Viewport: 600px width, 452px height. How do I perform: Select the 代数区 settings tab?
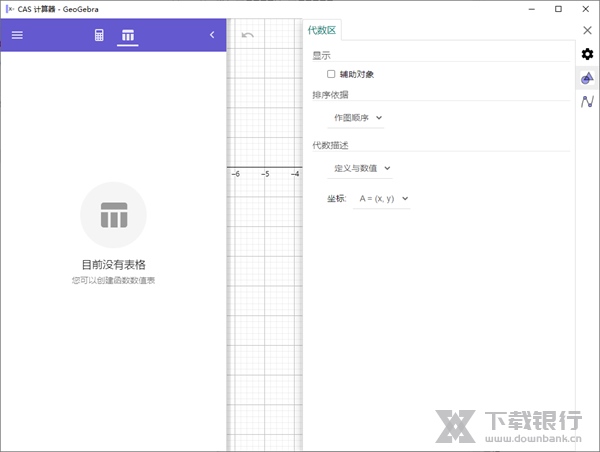point(322,30)
